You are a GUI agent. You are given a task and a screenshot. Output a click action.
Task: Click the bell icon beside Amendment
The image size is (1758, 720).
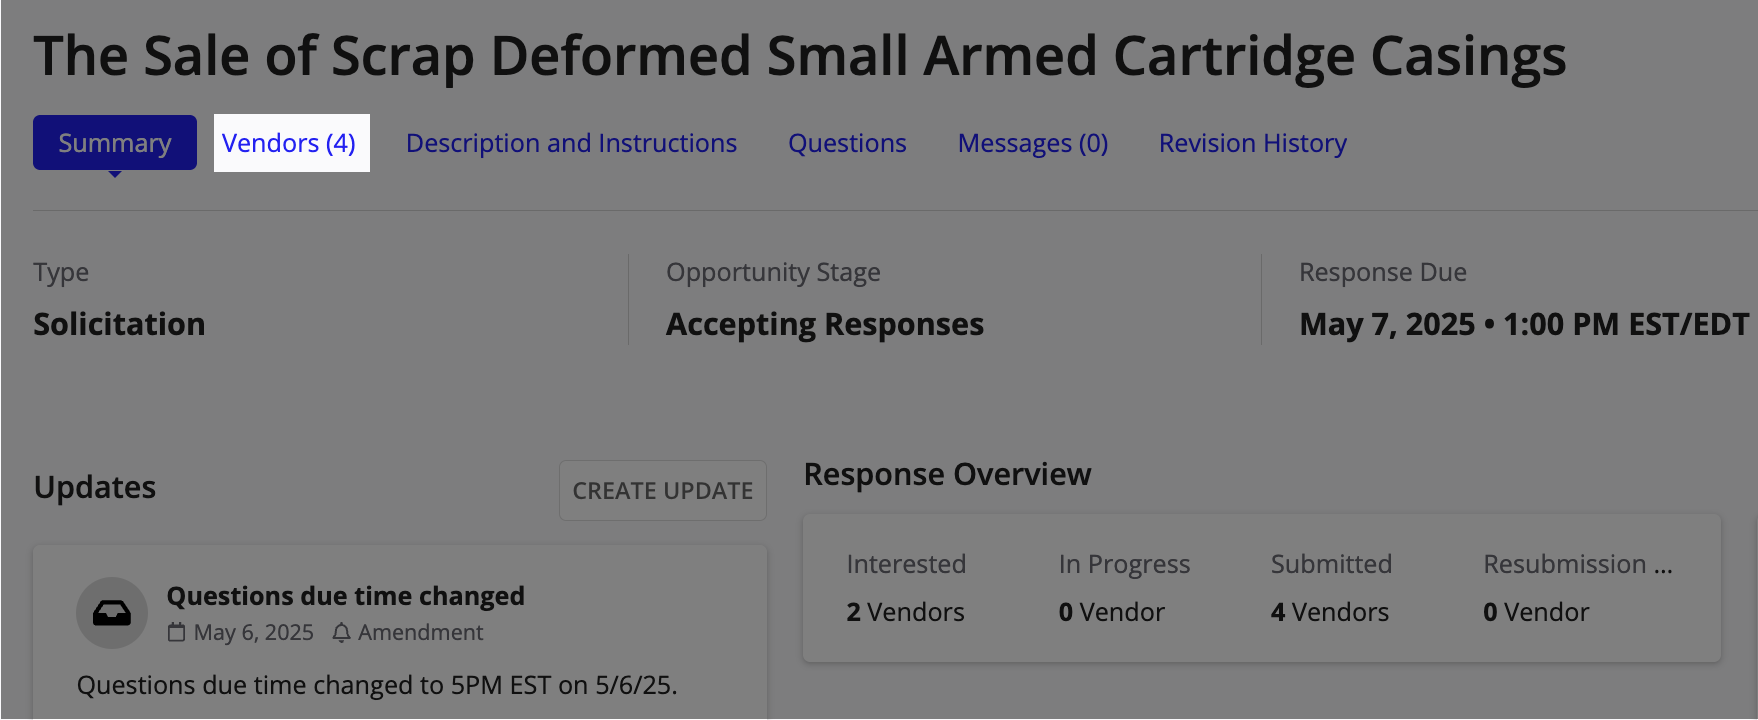click(x=341, y=632)
